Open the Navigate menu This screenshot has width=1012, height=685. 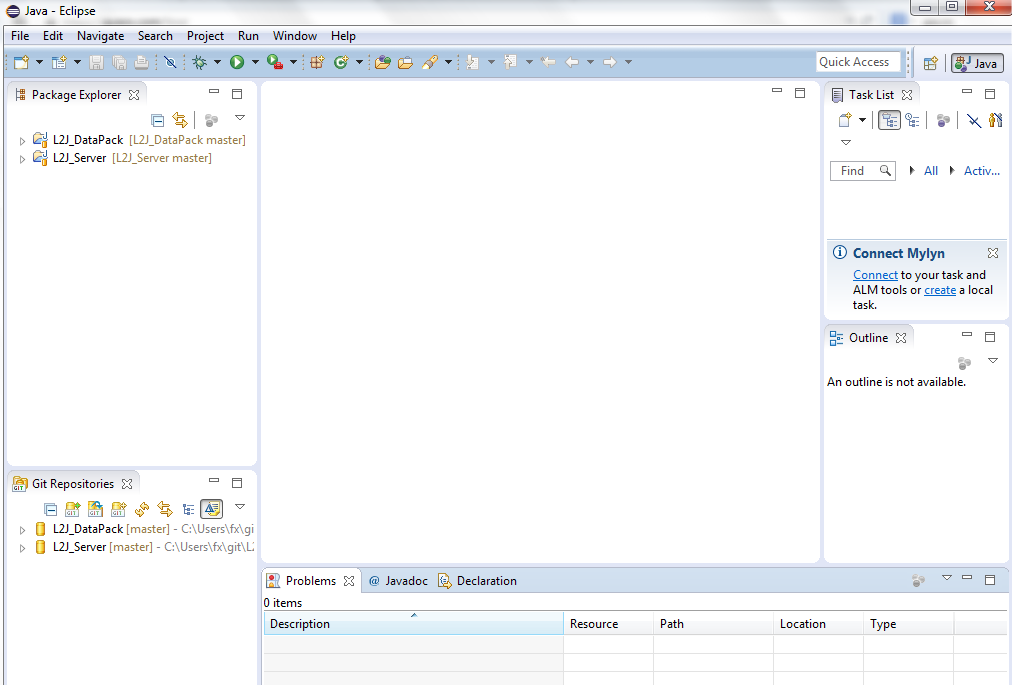click(101, 36)
